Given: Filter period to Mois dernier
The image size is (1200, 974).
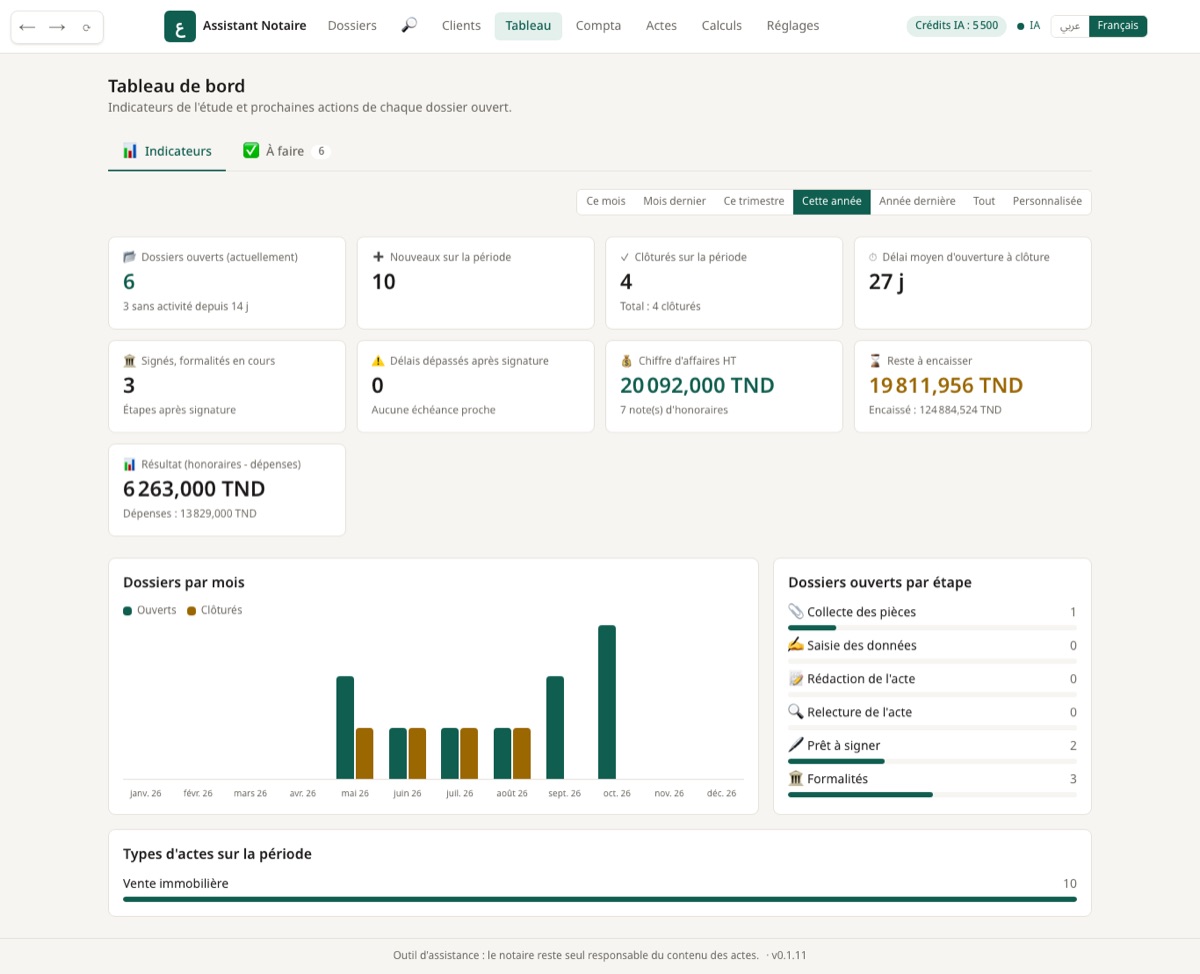Looking at the screenshot, I should pyautogui.click(x=675, y=202).
